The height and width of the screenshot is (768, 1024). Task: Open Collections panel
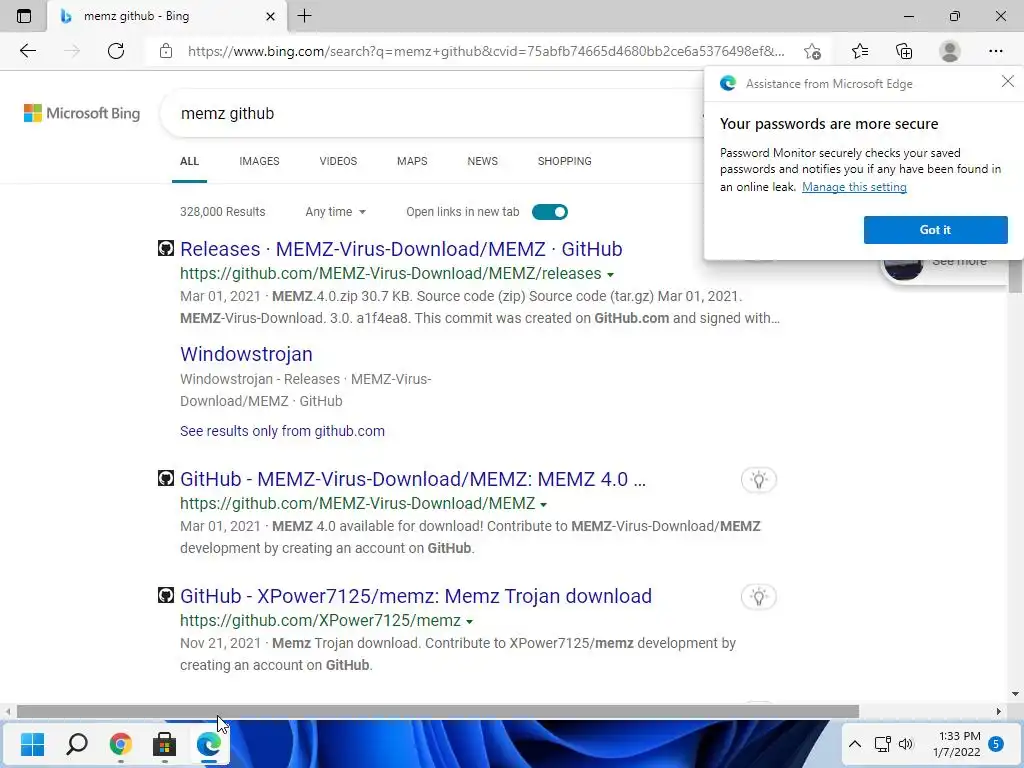point(904,51)
